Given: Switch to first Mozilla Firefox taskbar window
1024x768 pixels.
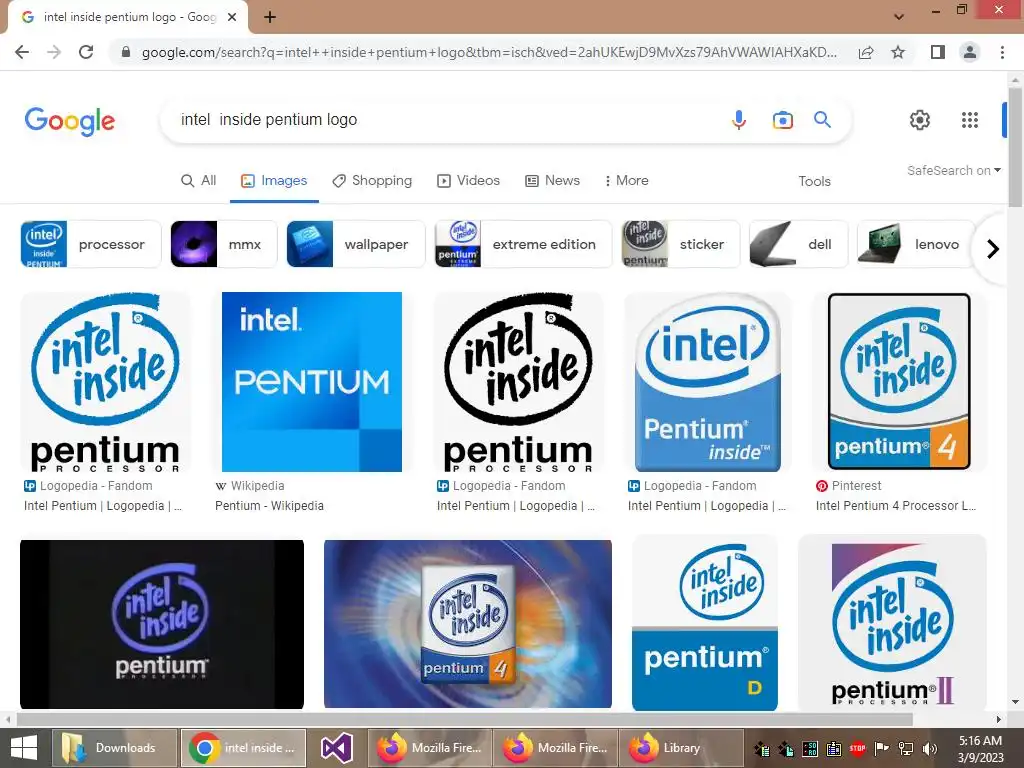Looking at the screenshot, I should click(430, 748).
